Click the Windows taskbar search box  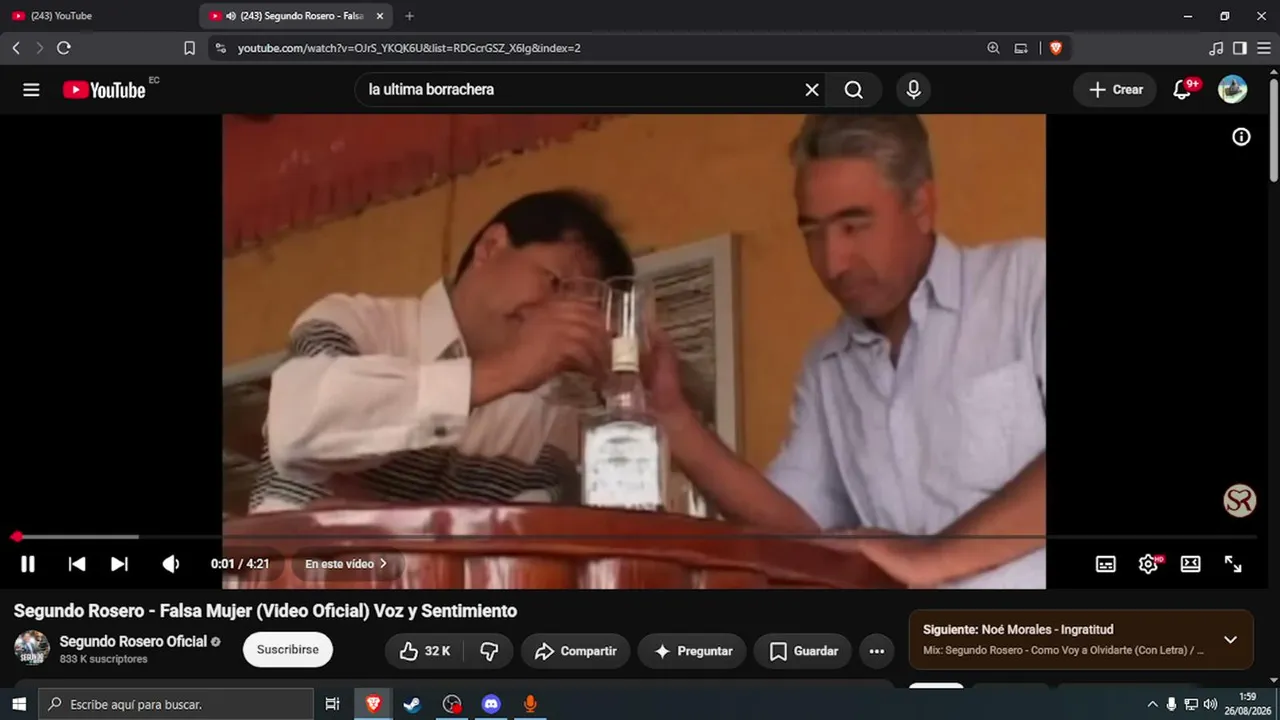pos(178,704)
